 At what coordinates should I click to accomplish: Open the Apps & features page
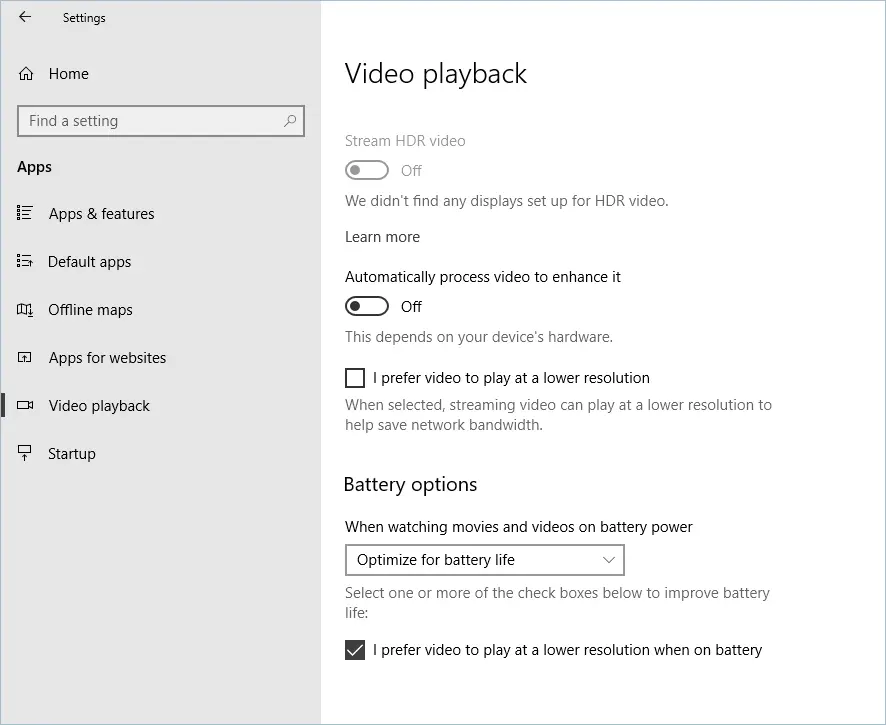point(101,214)
